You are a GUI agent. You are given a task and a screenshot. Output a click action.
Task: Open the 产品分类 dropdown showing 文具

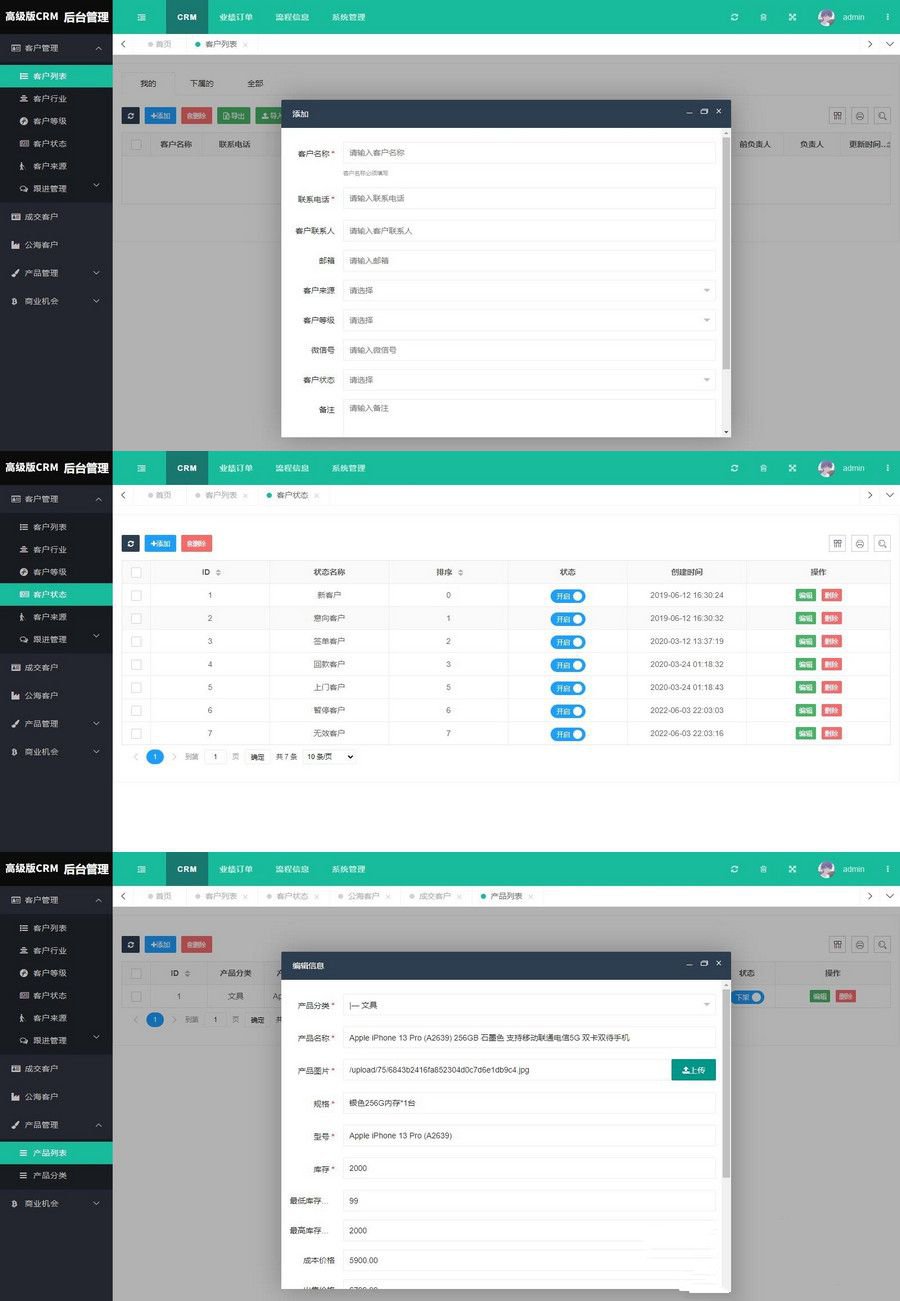point(530,1004)
